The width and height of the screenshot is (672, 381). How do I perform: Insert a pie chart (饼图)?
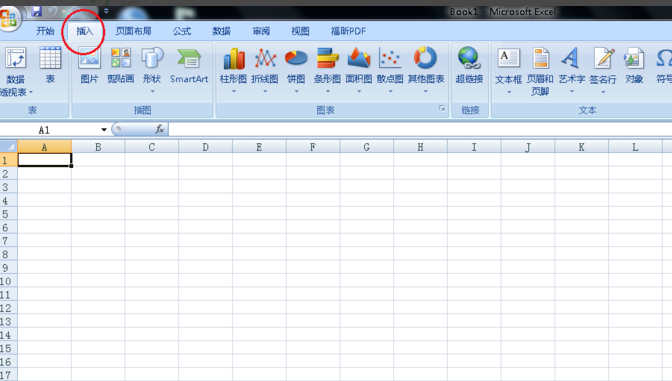pyautogui.click(x=296, y=59)
